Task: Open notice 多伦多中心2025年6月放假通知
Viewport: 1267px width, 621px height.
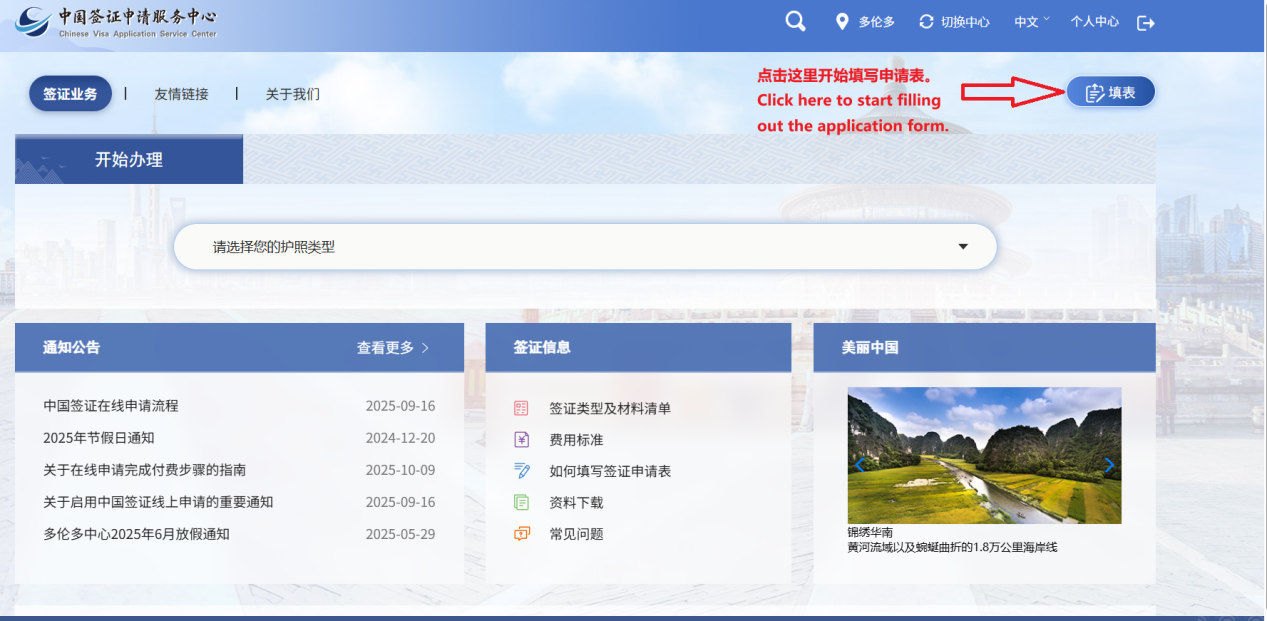Action: [136, 534]
